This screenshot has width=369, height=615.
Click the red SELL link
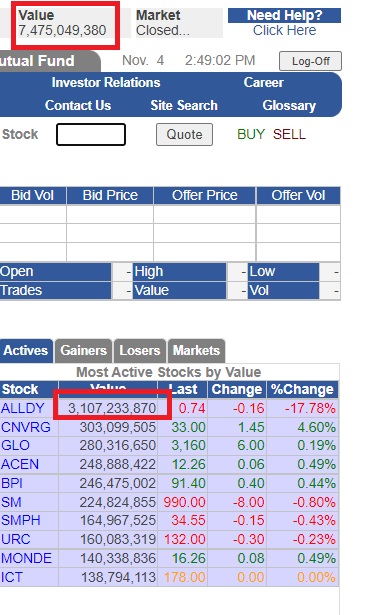point(289,135)
